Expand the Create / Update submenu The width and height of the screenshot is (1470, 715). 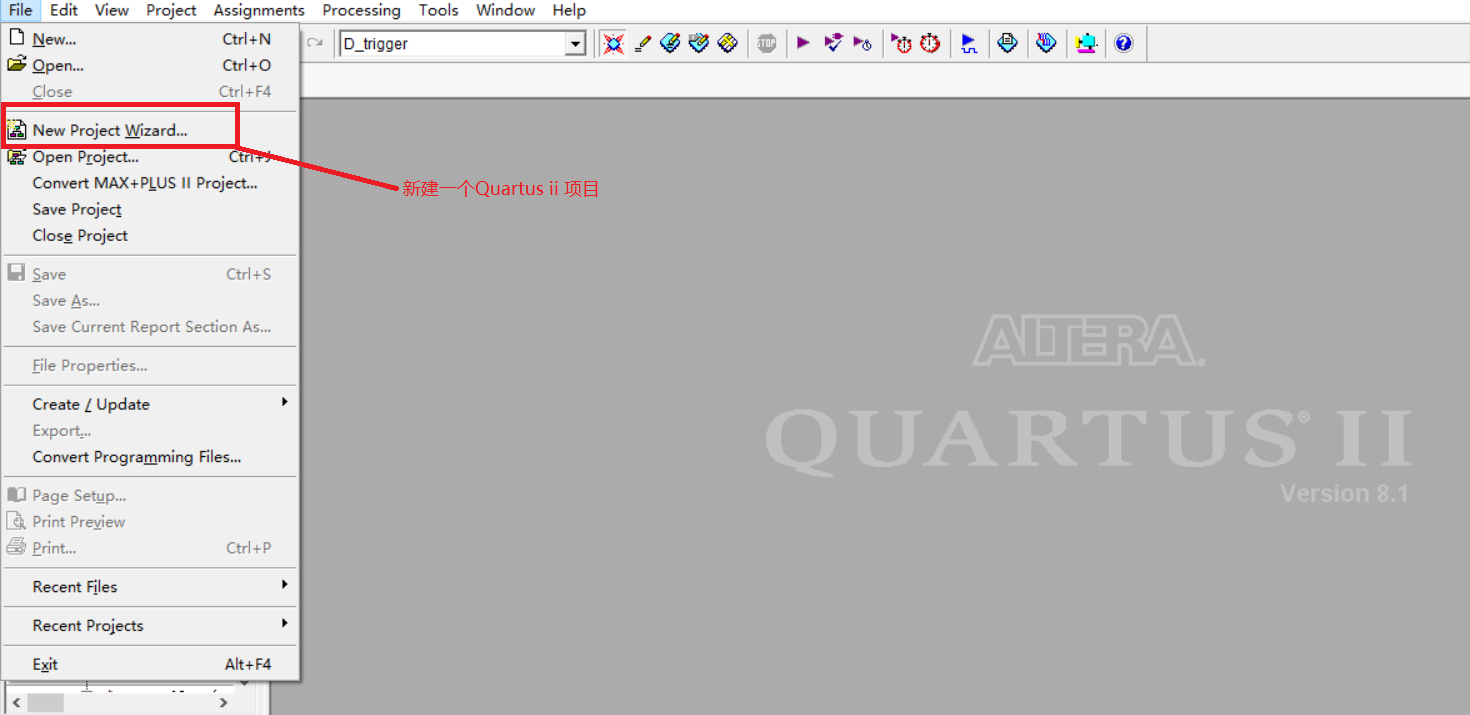pyautogui.click(x=91, y=404)
